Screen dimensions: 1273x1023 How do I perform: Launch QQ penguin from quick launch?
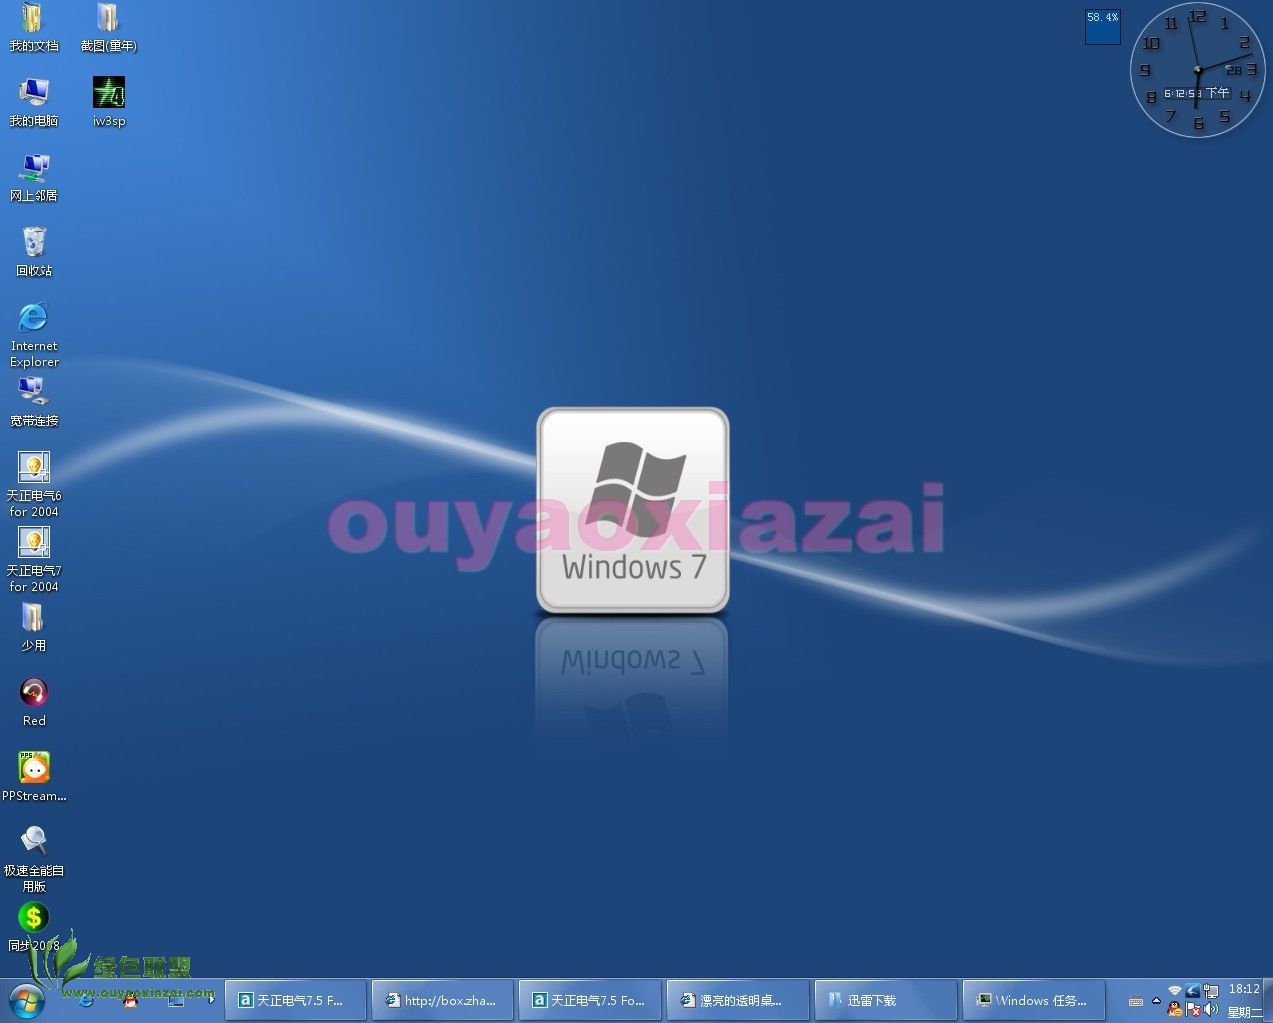click(130, 1000)
